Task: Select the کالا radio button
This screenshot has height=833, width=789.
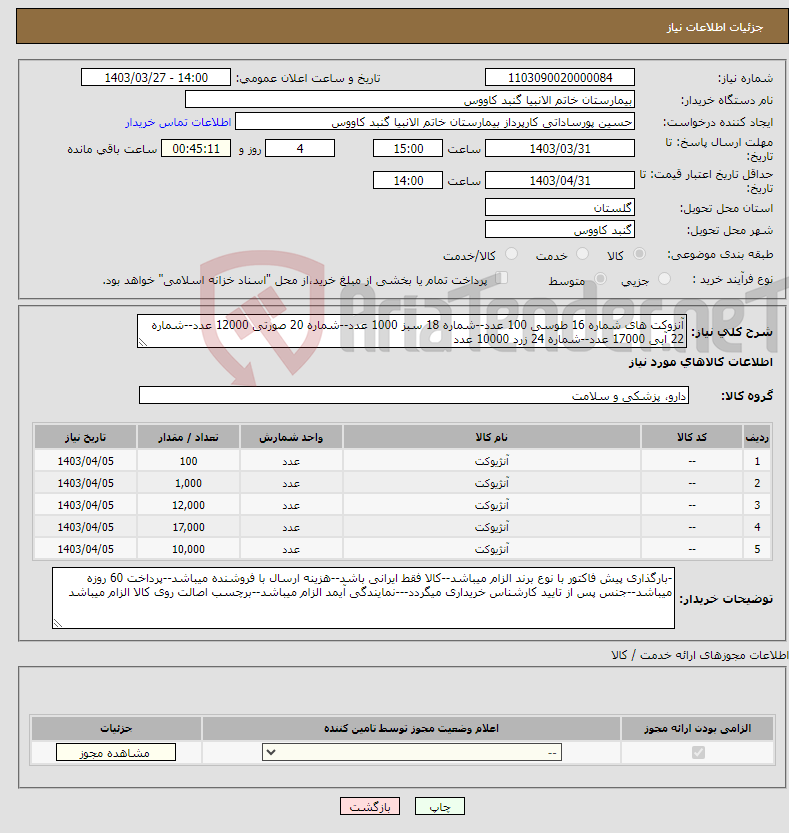Action: click(640, 254)
